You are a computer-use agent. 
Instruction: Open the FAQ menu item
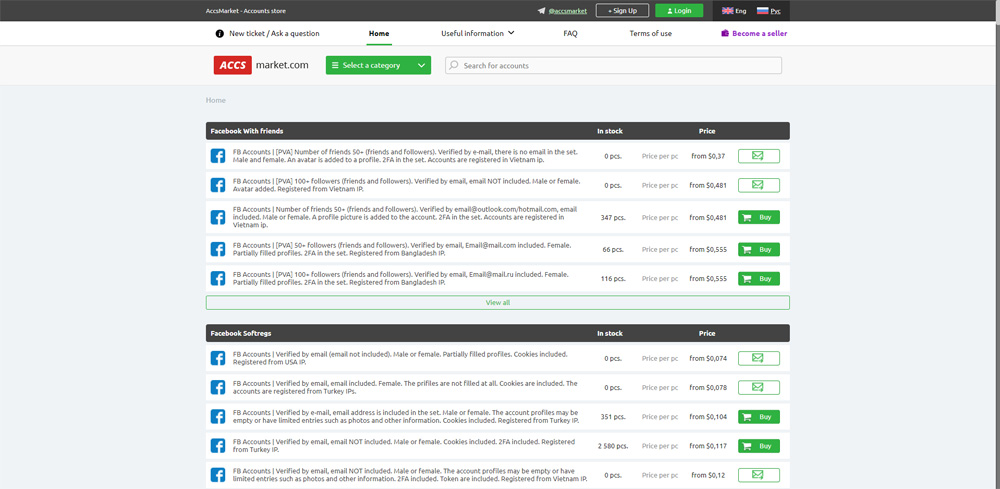pyautogui.click(x=570, y=33)
